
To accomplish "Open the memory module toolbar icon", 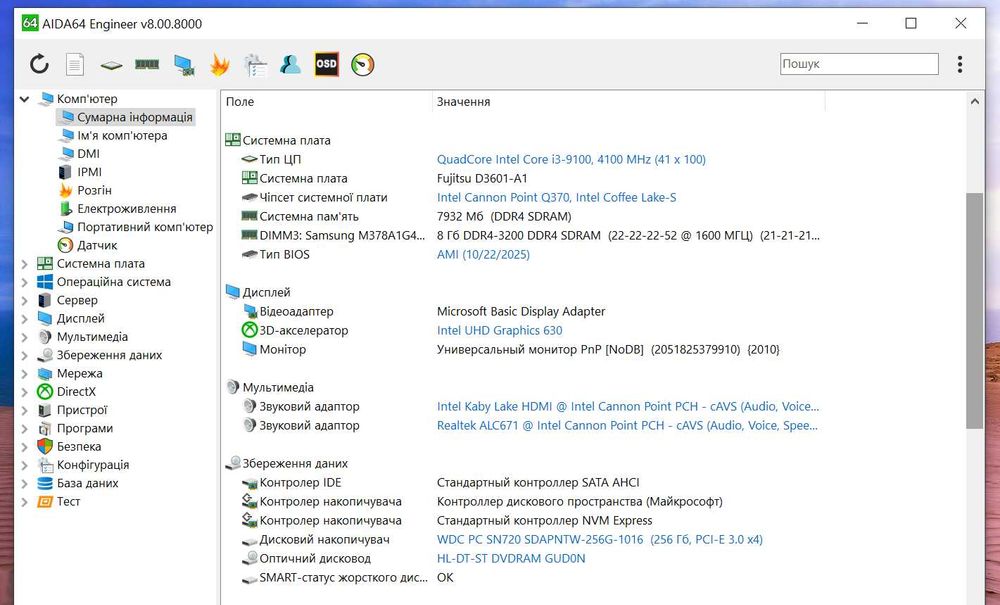I will coord(147,64).
